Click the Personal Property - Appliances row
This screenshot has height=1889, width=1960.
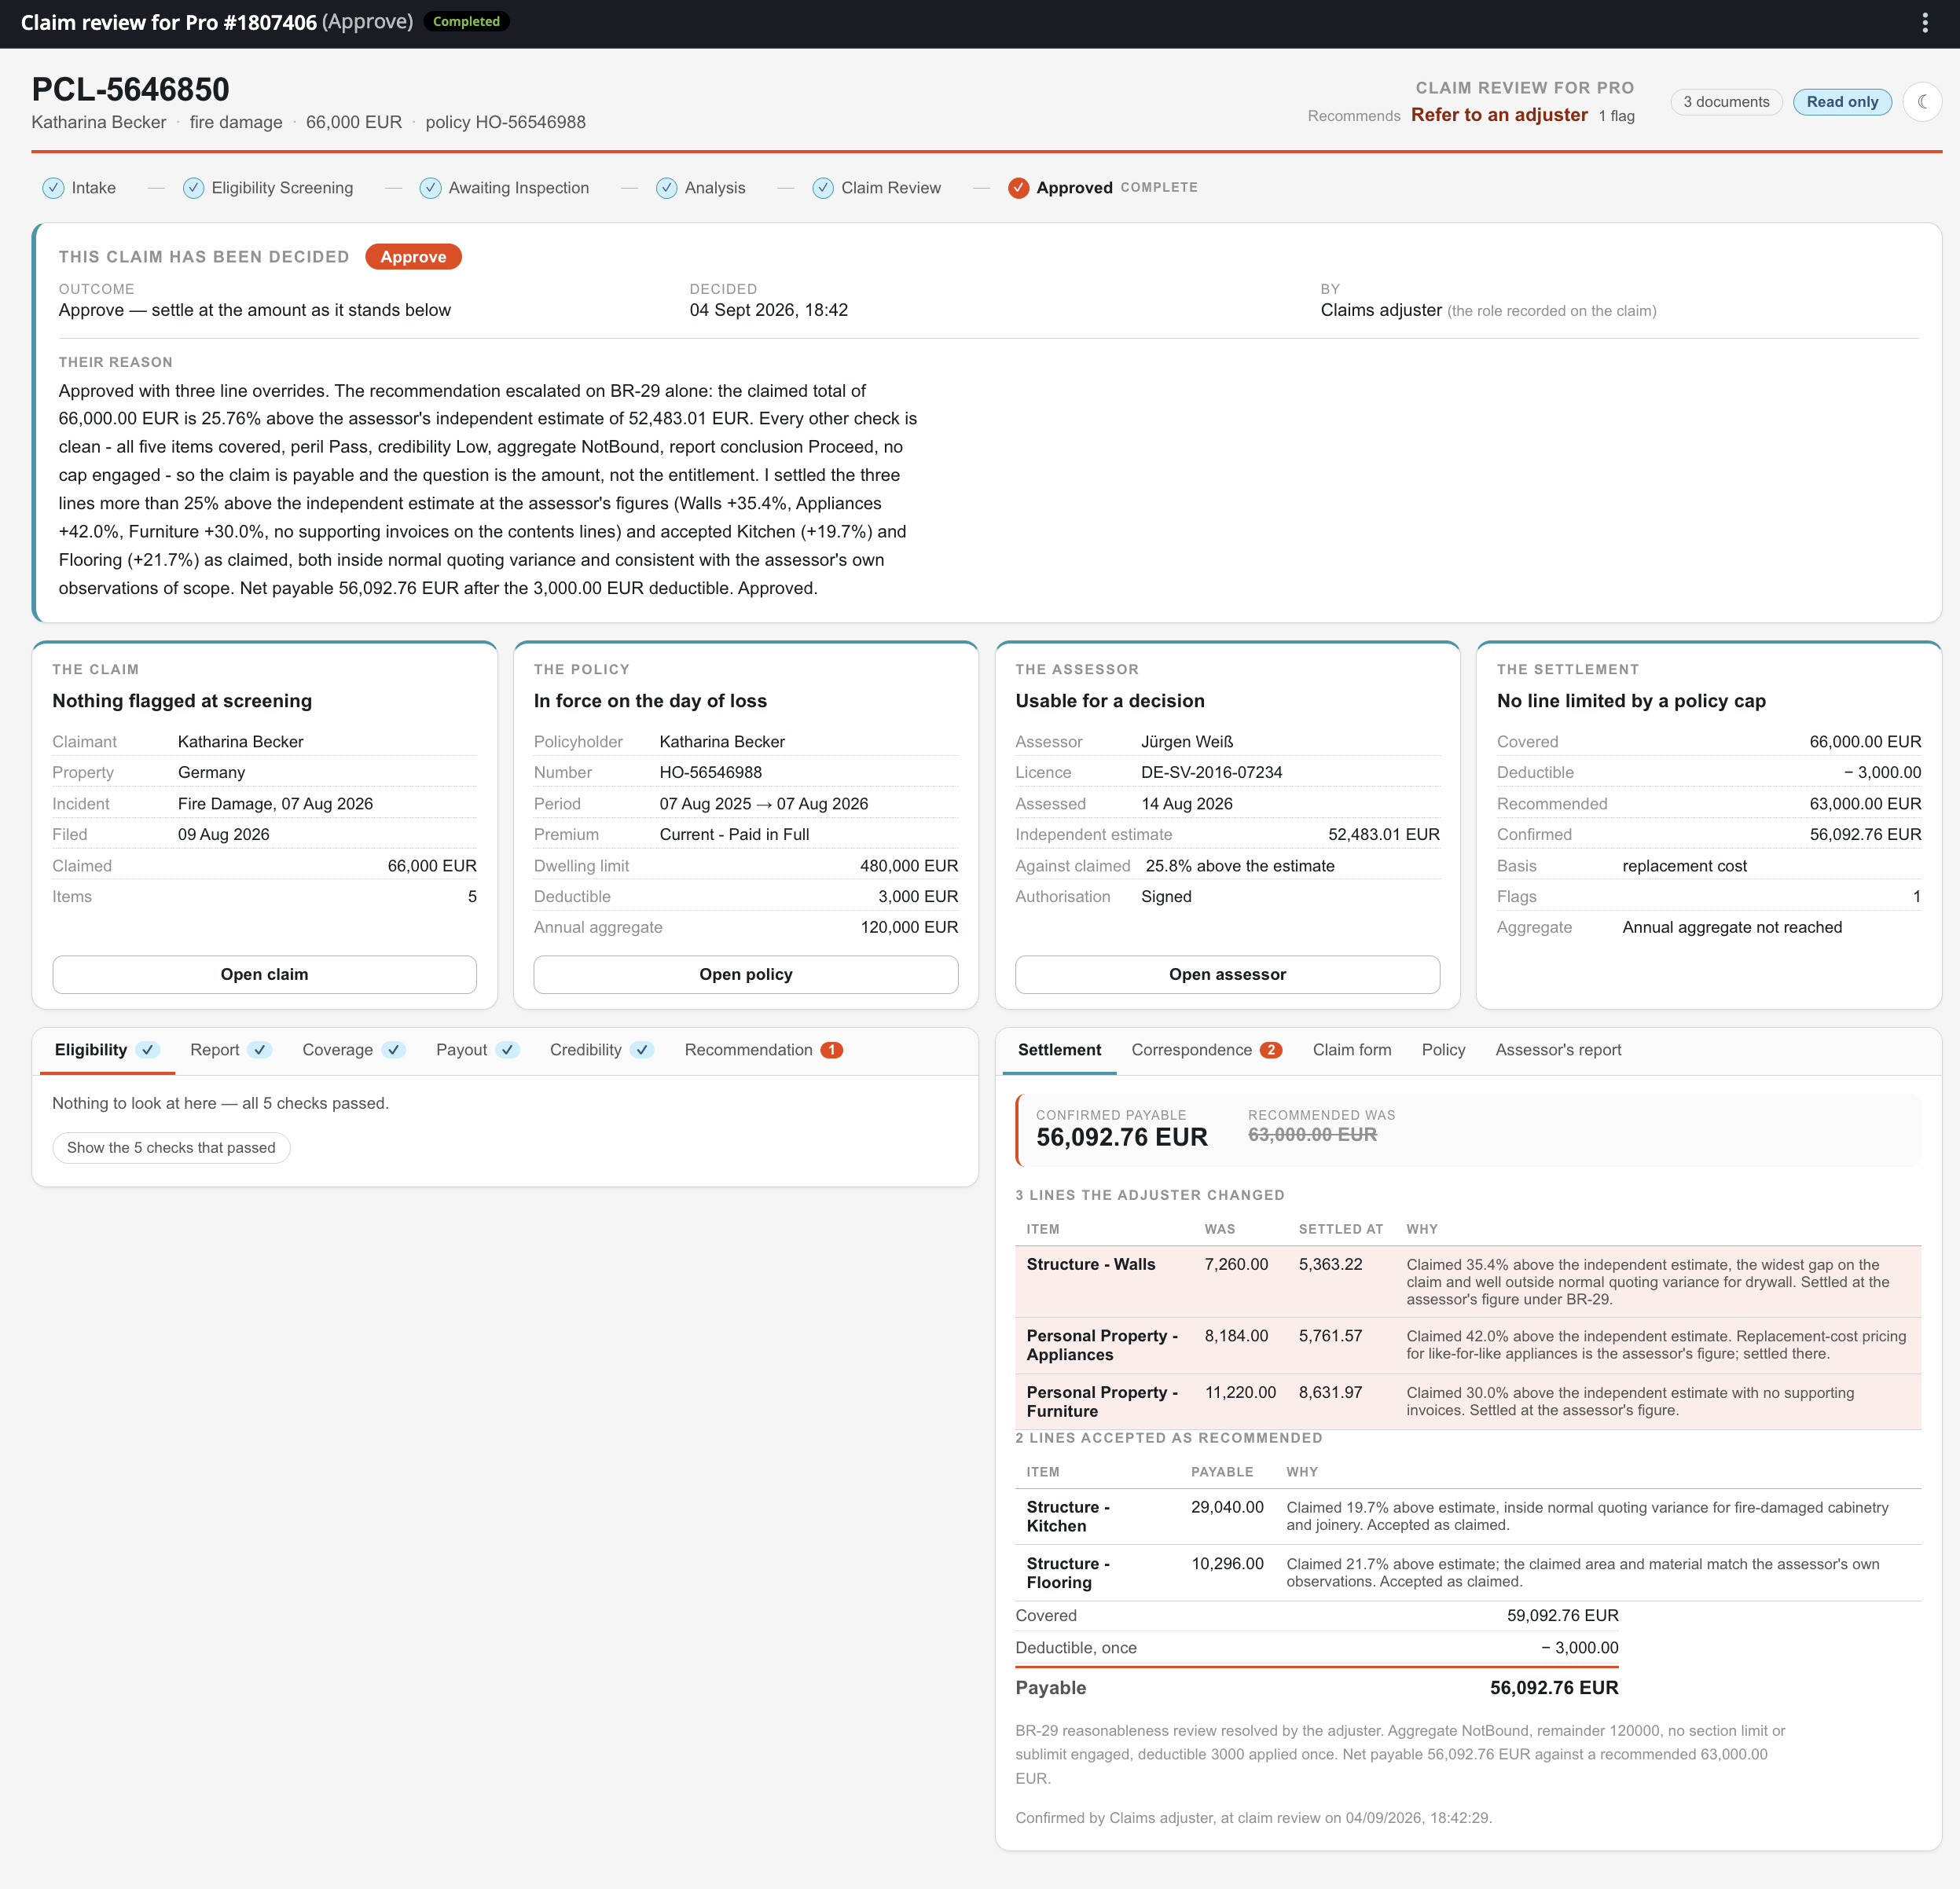(x=1467, y=1345)
